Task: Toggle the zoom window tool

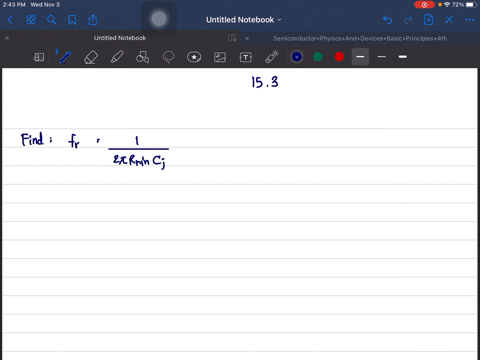Action: (x=39, y=57)
